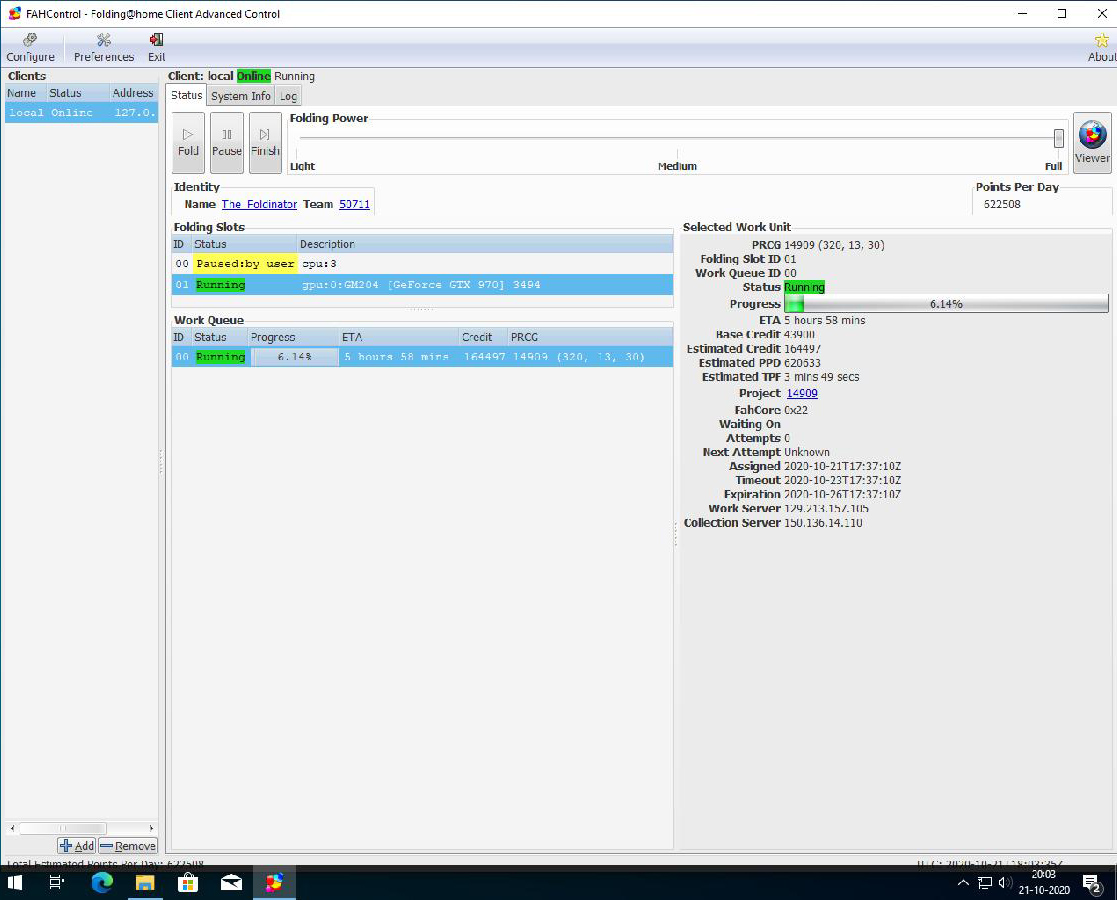
Task: Launch the protein Viewer
Action: tap(1092, 143)
